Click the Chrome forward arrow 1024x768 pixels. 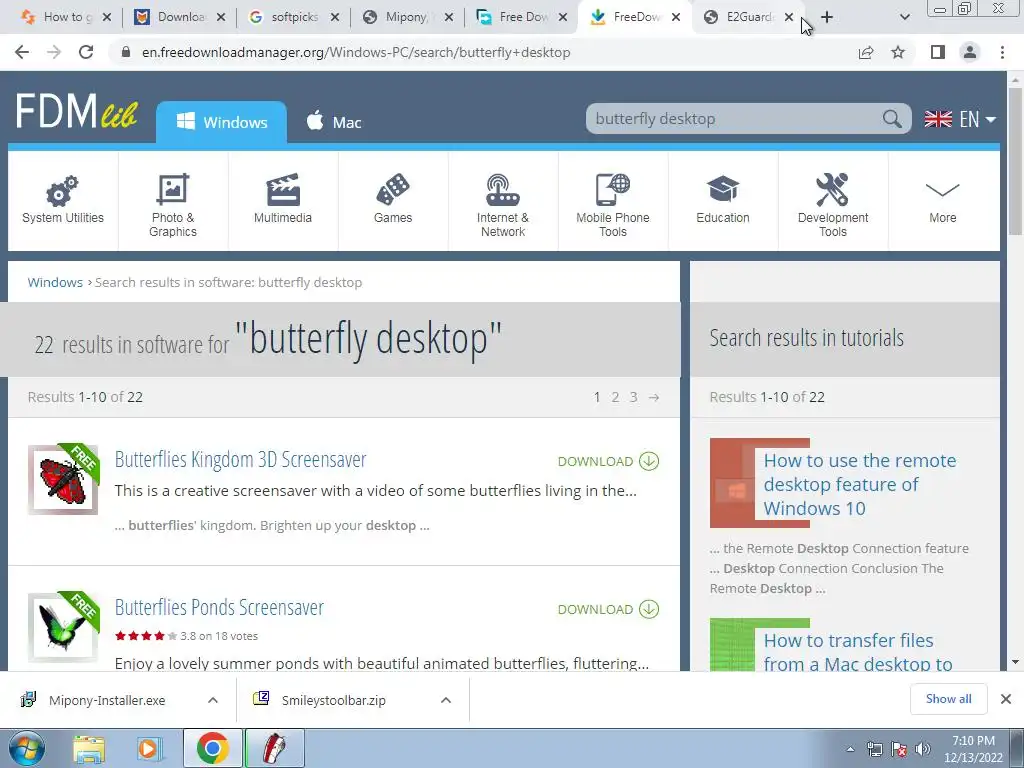pos(54,52)
